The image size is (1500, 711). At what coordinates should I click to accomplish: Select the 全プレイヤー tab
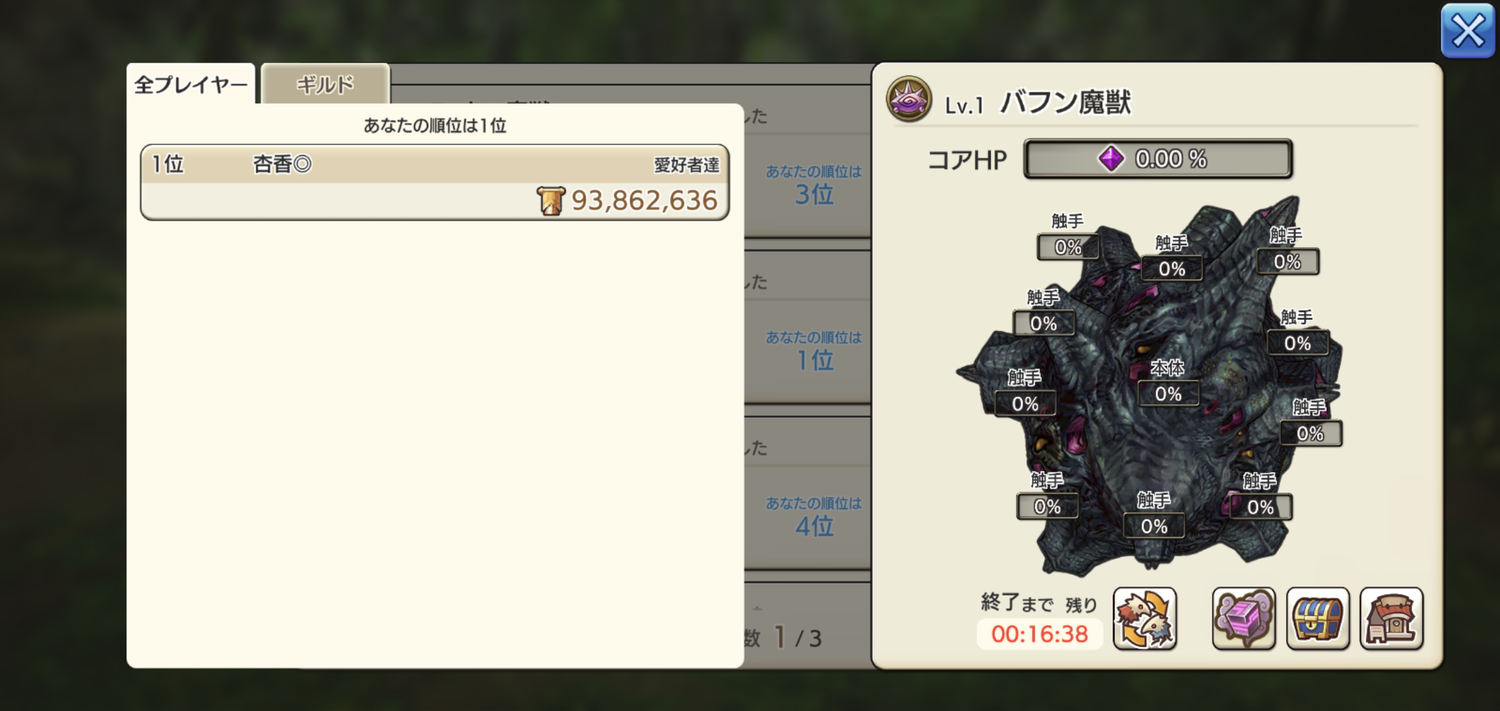pyautogui.click(x=191, y=85)
